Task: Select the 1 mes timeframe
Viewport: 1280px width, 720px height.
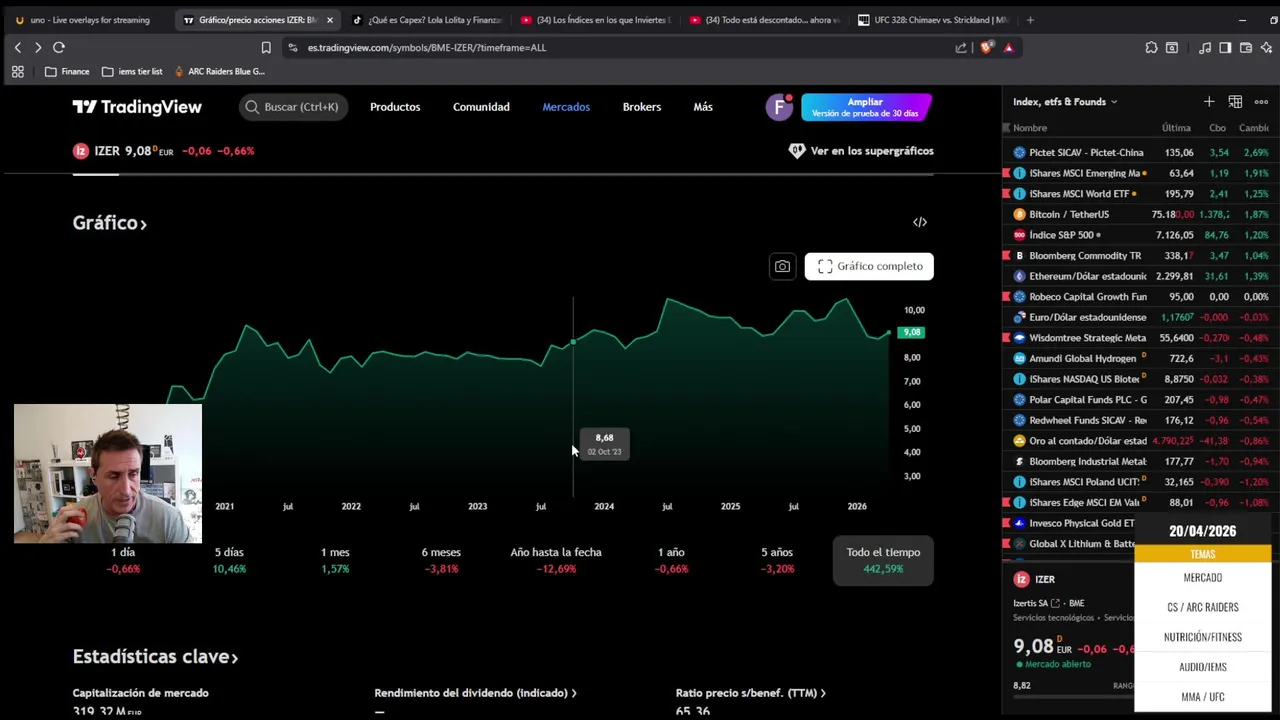Action: click(335, 560)
